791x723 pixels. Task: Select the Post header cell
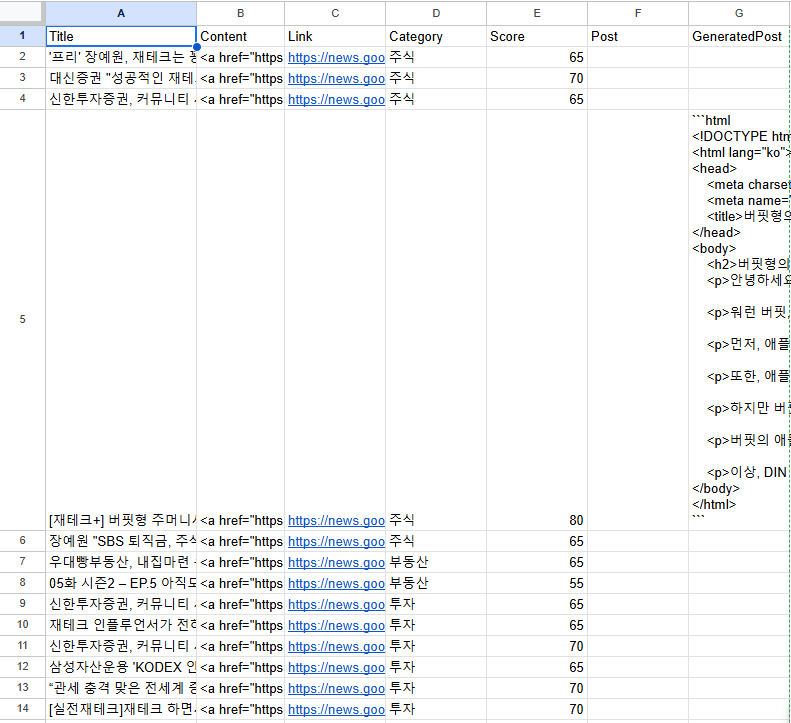pyautogui.click(x=638, y=36)
